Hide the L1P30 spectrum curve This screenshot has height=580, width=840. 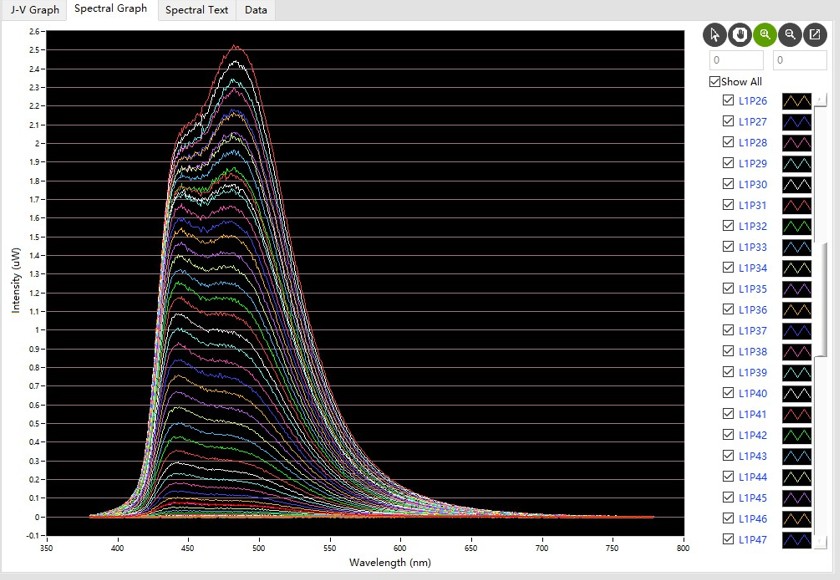728,184
